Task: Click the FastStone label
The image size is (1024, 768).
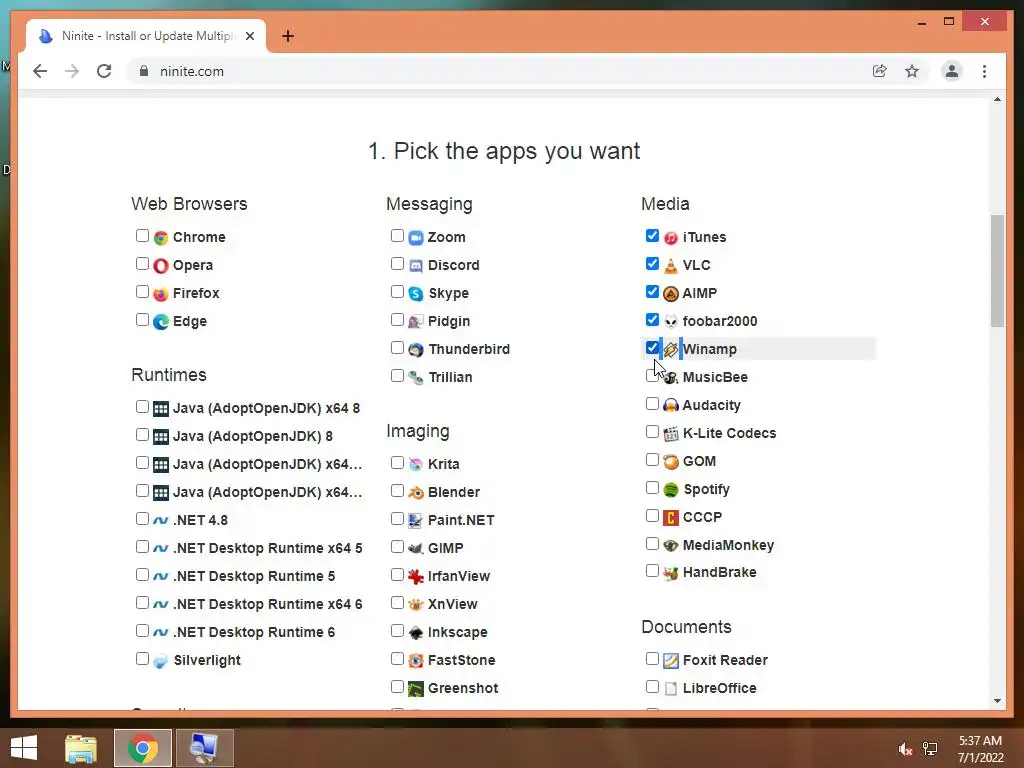Action: click(x=461, y=661)
